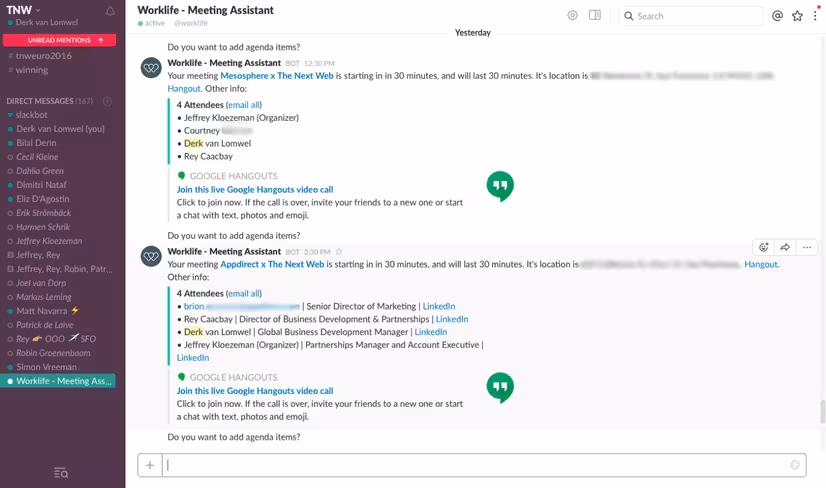Focus the message input box
Screen dimensions: 826x488
click(x=476, y=465)
